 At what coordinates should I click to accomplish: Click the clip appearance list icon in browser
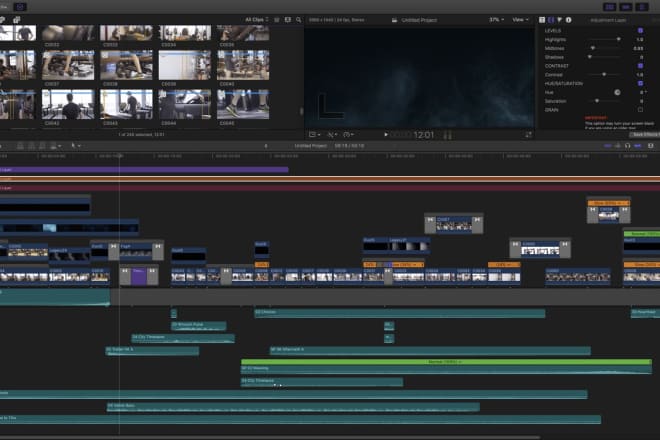pos(277,20)
